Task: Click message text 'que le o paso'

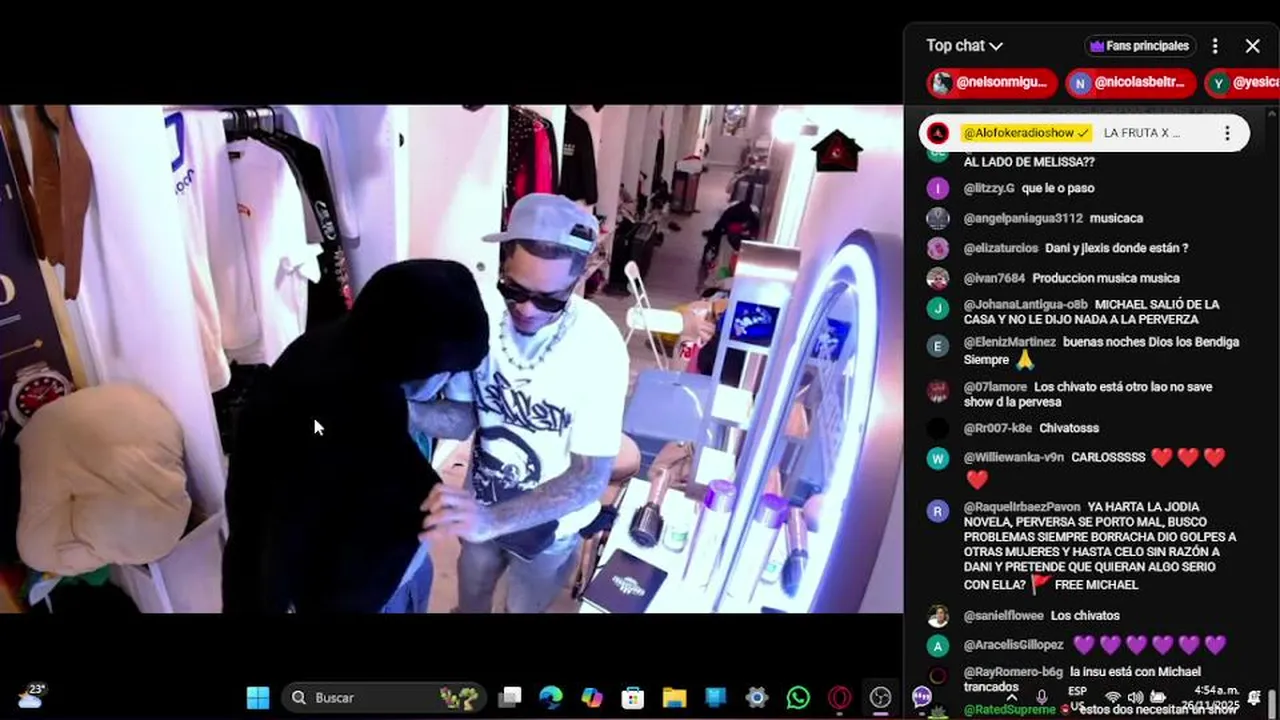Action: pos(1058,188)
